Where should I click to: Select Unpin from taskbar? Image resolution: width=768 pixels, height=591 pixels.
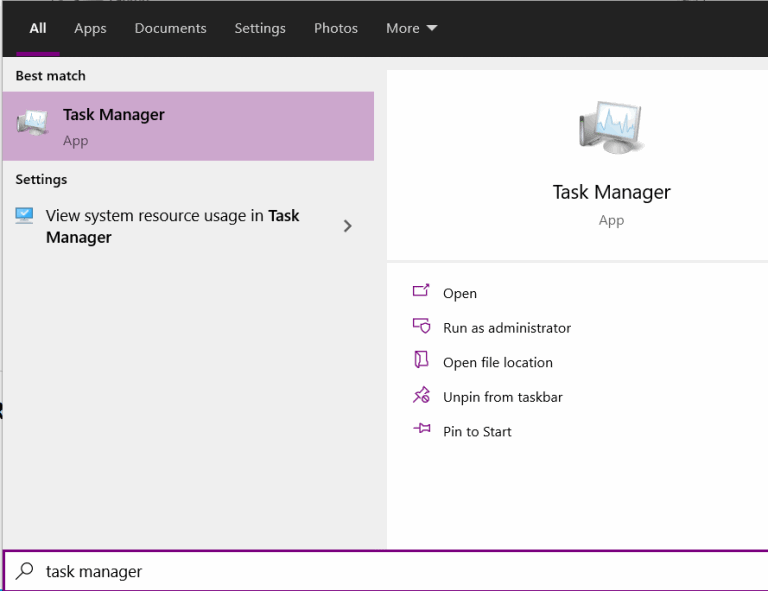(x=503, y=397)
